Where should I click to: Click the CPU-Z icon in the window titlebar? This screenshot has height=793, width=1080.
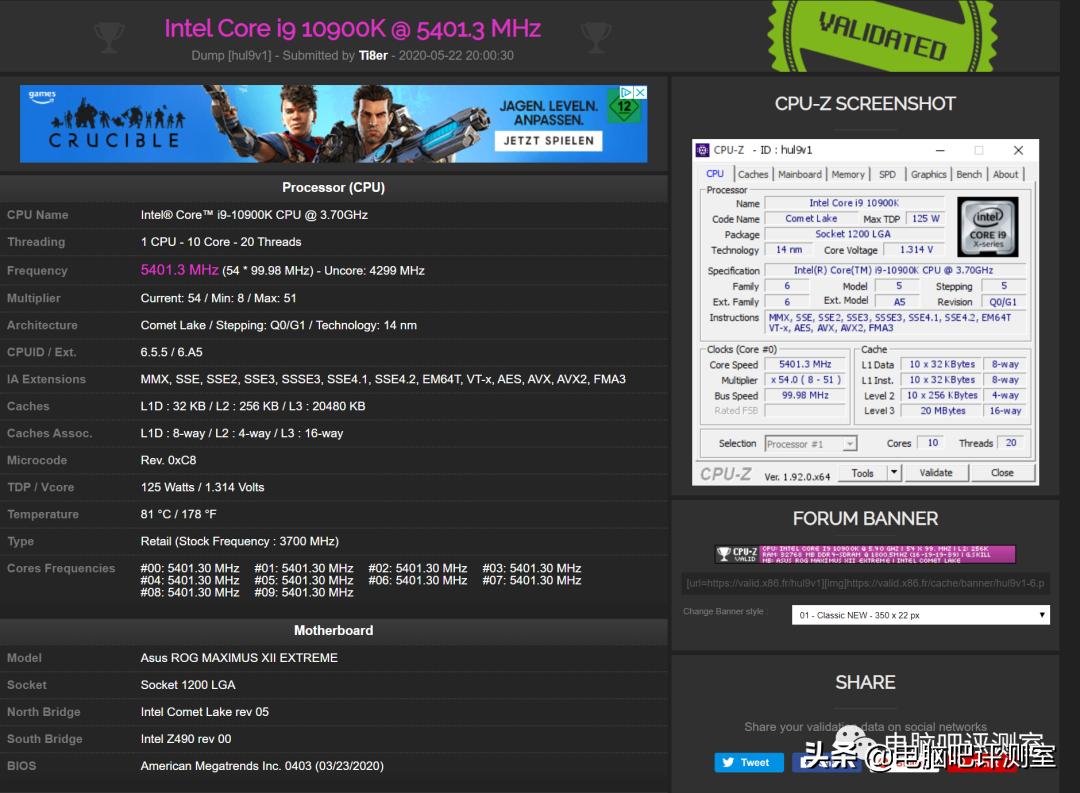pos(701,149)
